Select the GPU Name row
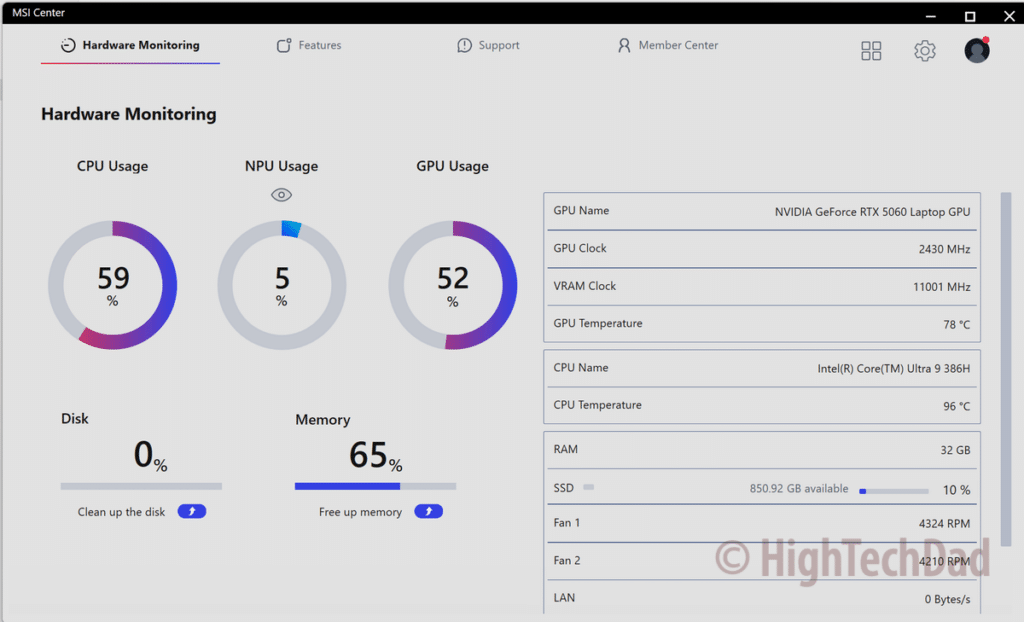 tap(761, 211)
